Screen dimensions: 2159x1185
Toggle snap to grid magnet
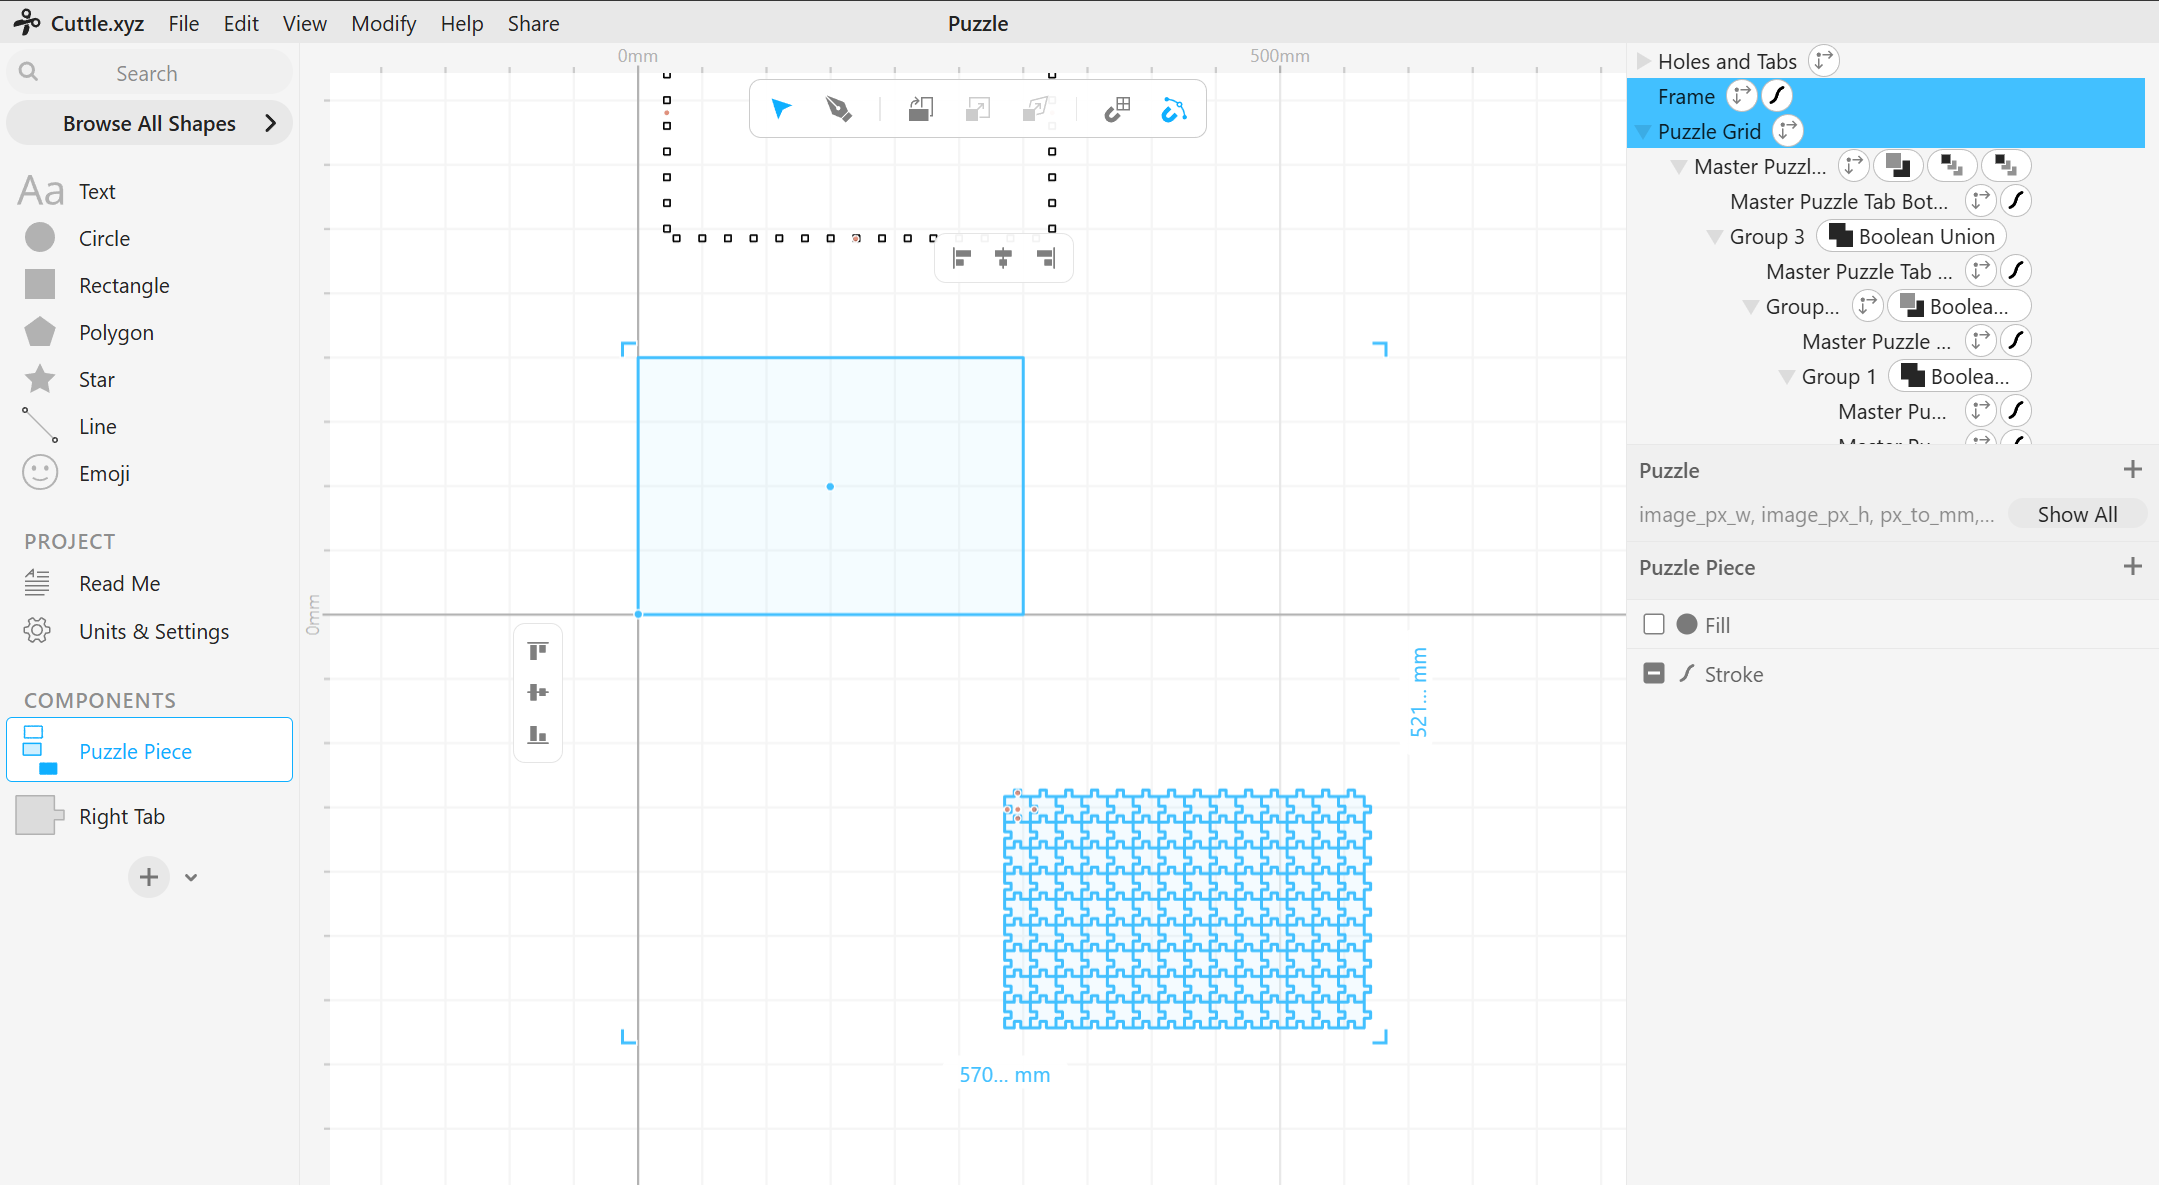point(1117,109)
